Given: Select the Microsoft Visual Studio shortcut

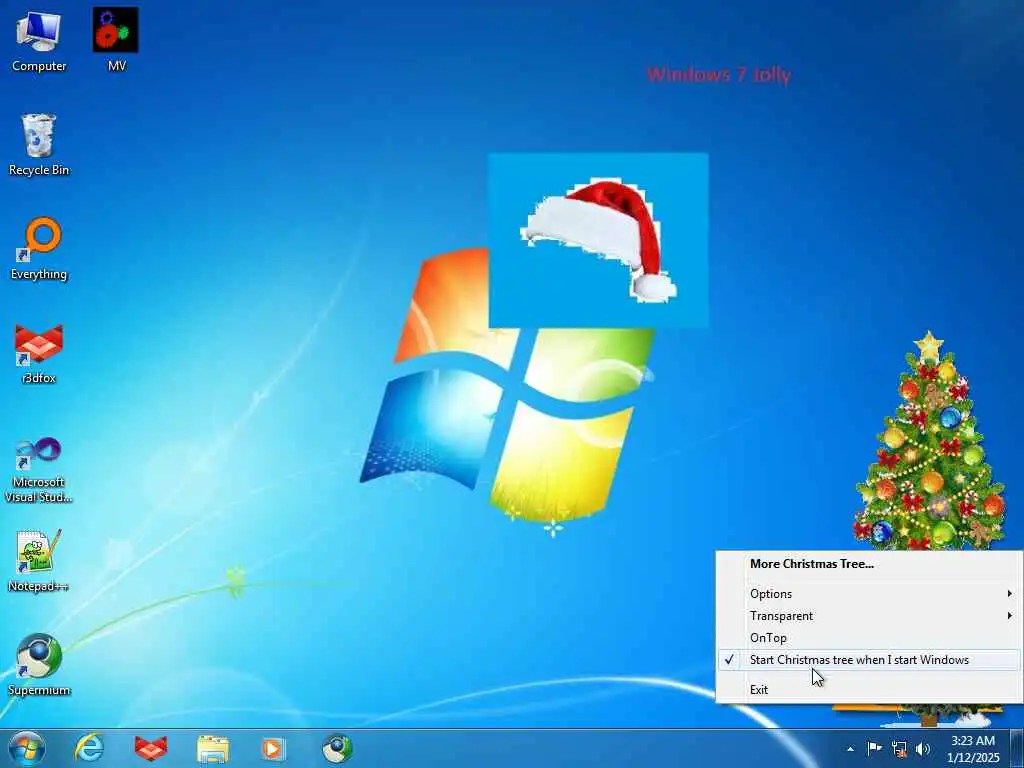Looking at the screenshot, I should tap(39, 470).
